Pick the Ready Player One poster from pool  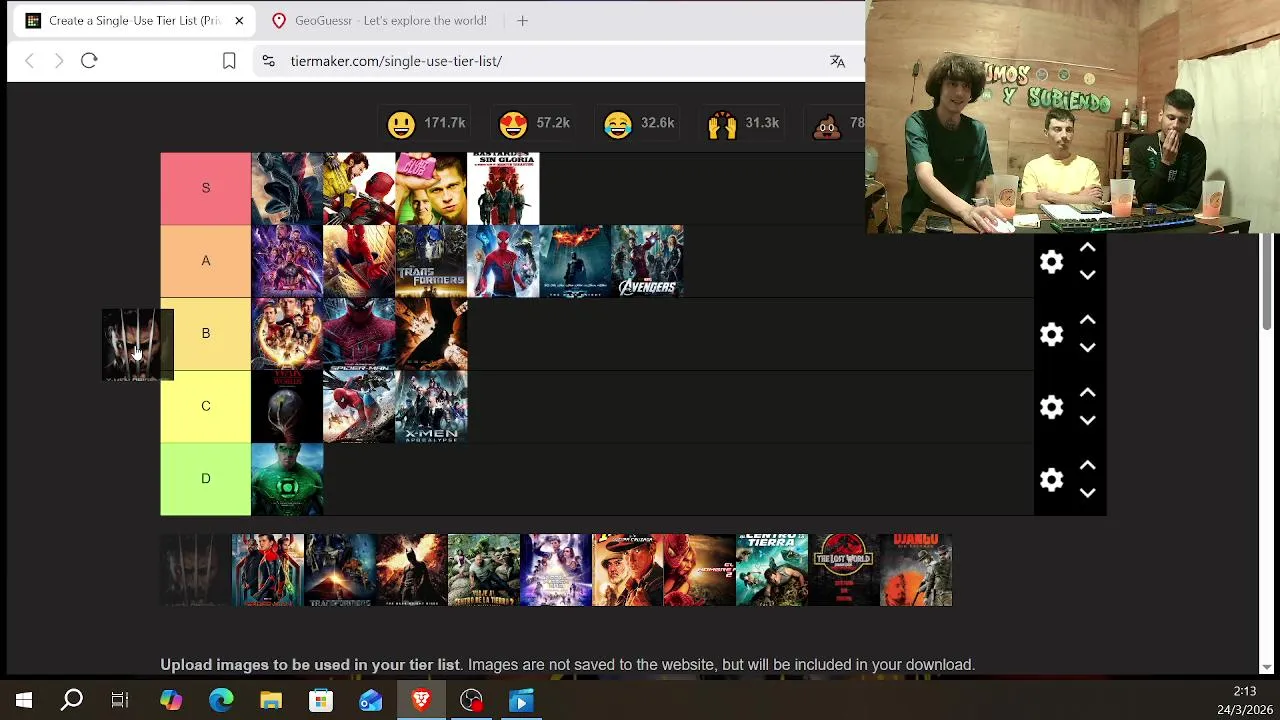coord(556,570)
